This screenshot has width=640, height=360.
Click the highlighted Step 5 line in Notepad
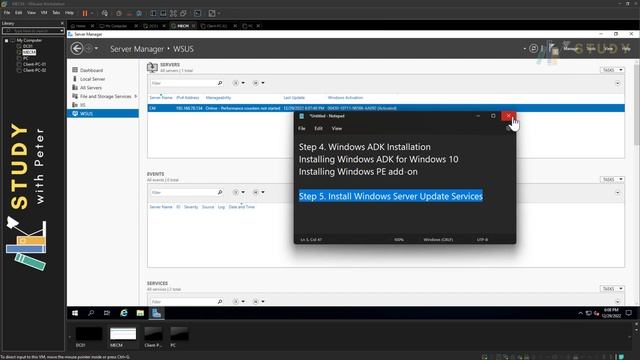[391, 196]
